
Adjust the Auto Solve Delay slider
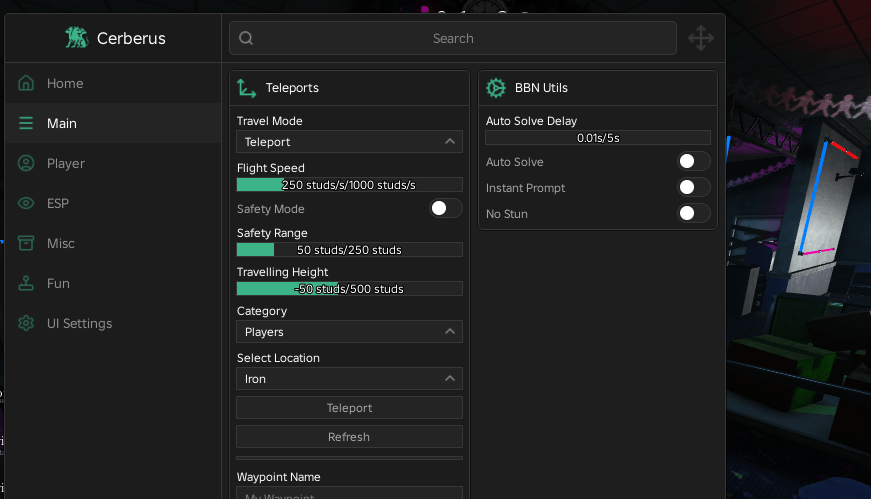598,138
